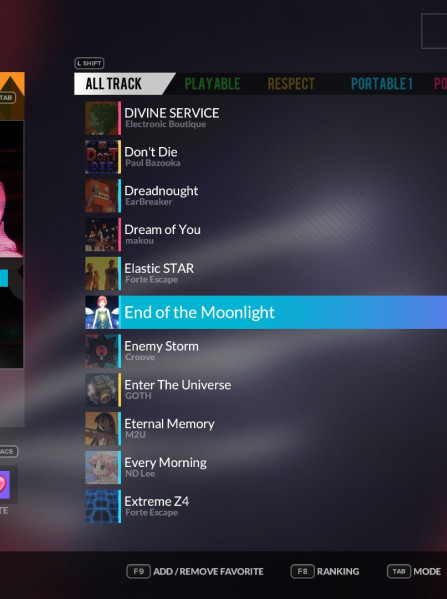
Task: Select Enter The Universe track row
Action: pos(266,390)
